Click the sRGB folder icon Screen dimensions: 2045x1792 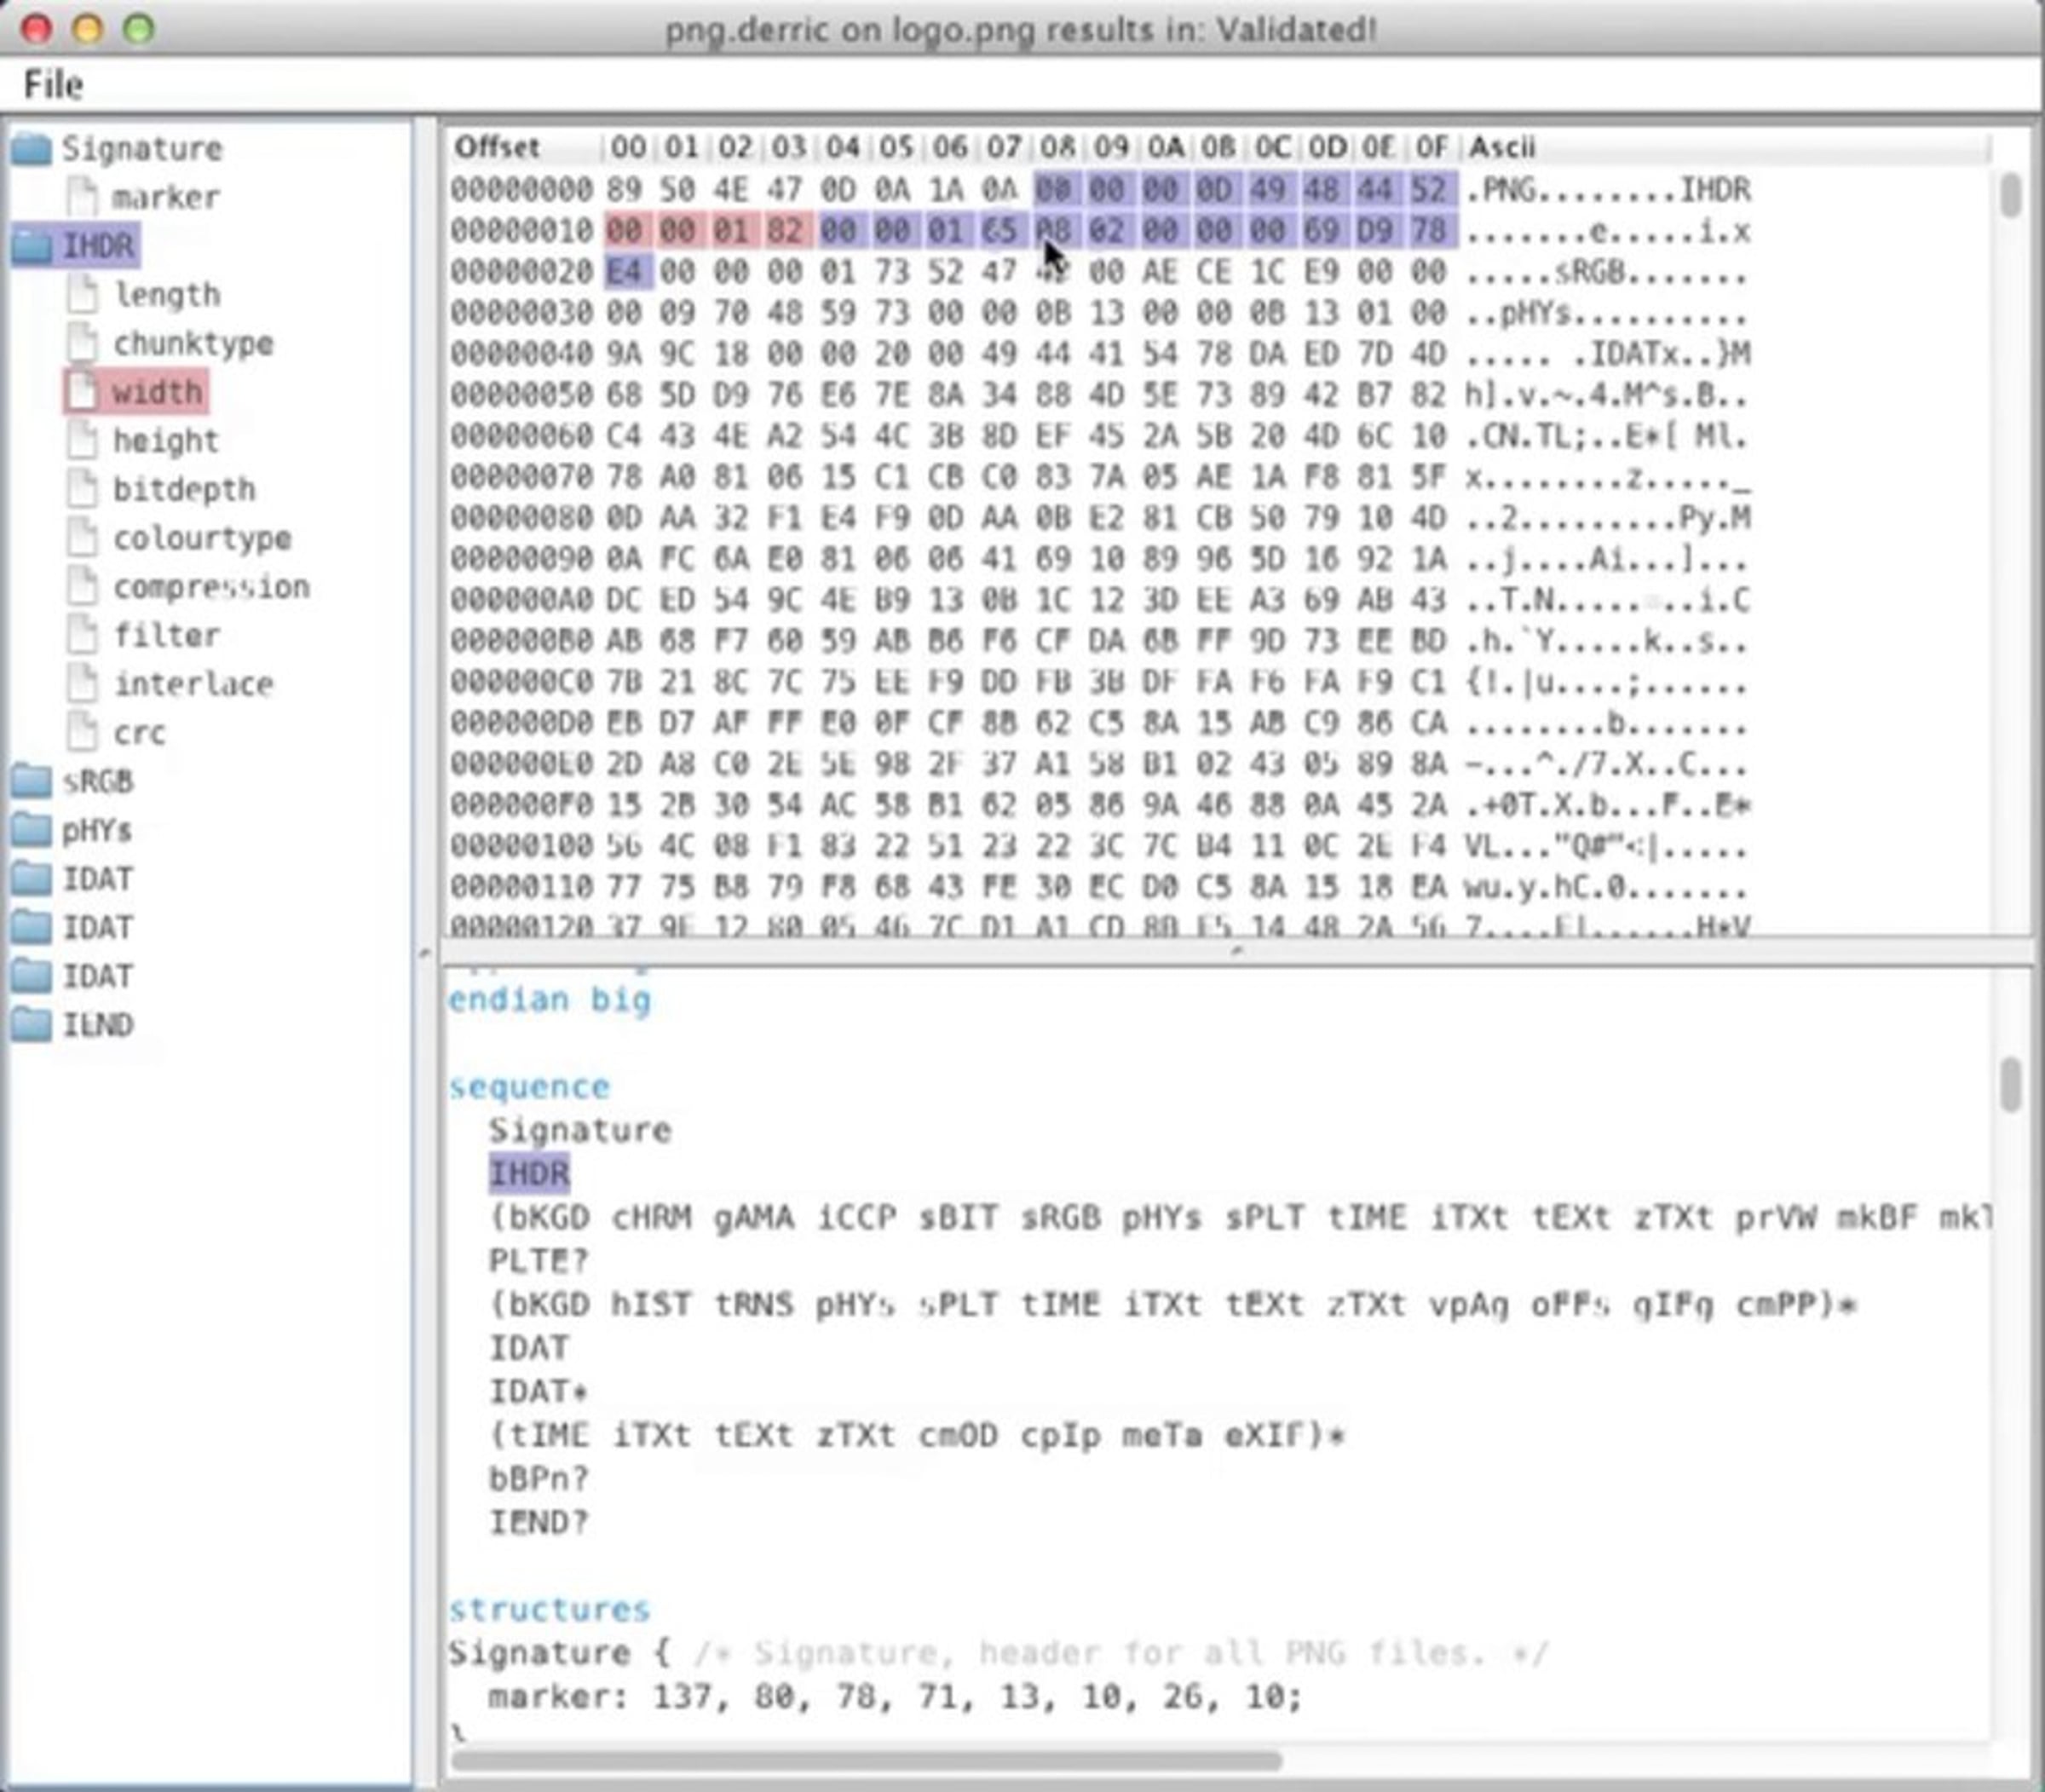[32, 782]
